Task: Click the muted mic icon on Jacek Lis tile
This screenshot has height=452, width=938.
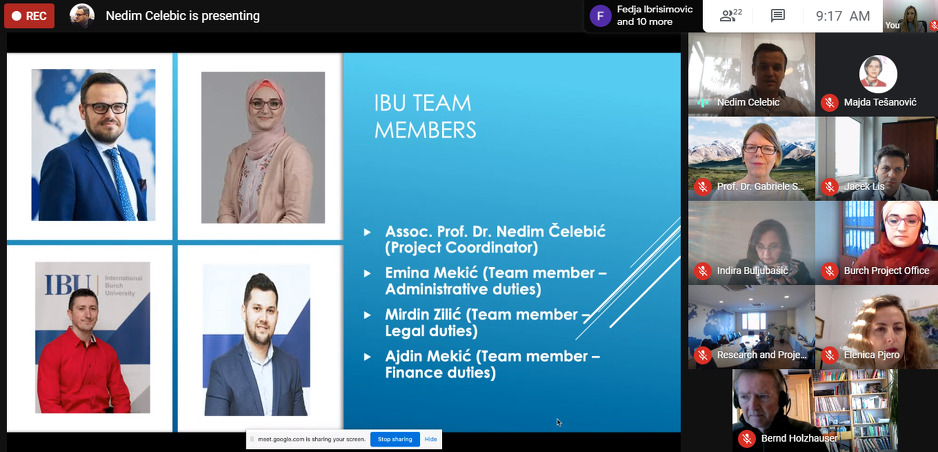Action: point(829,186)
